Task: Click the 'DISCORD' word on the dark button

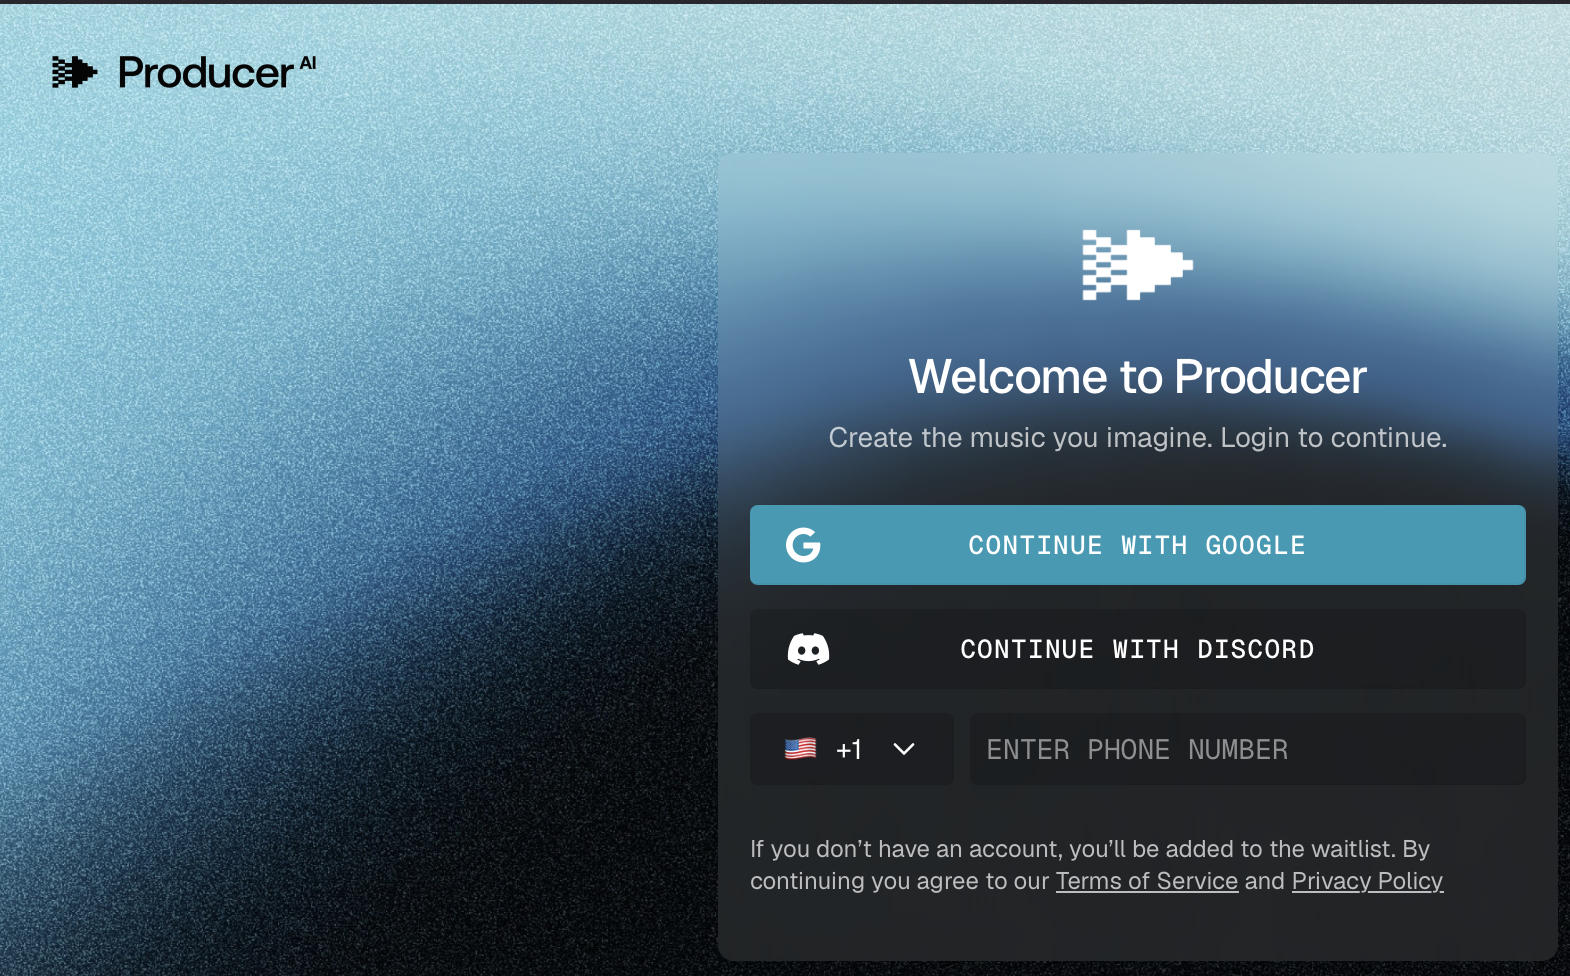Action: 1255,649
